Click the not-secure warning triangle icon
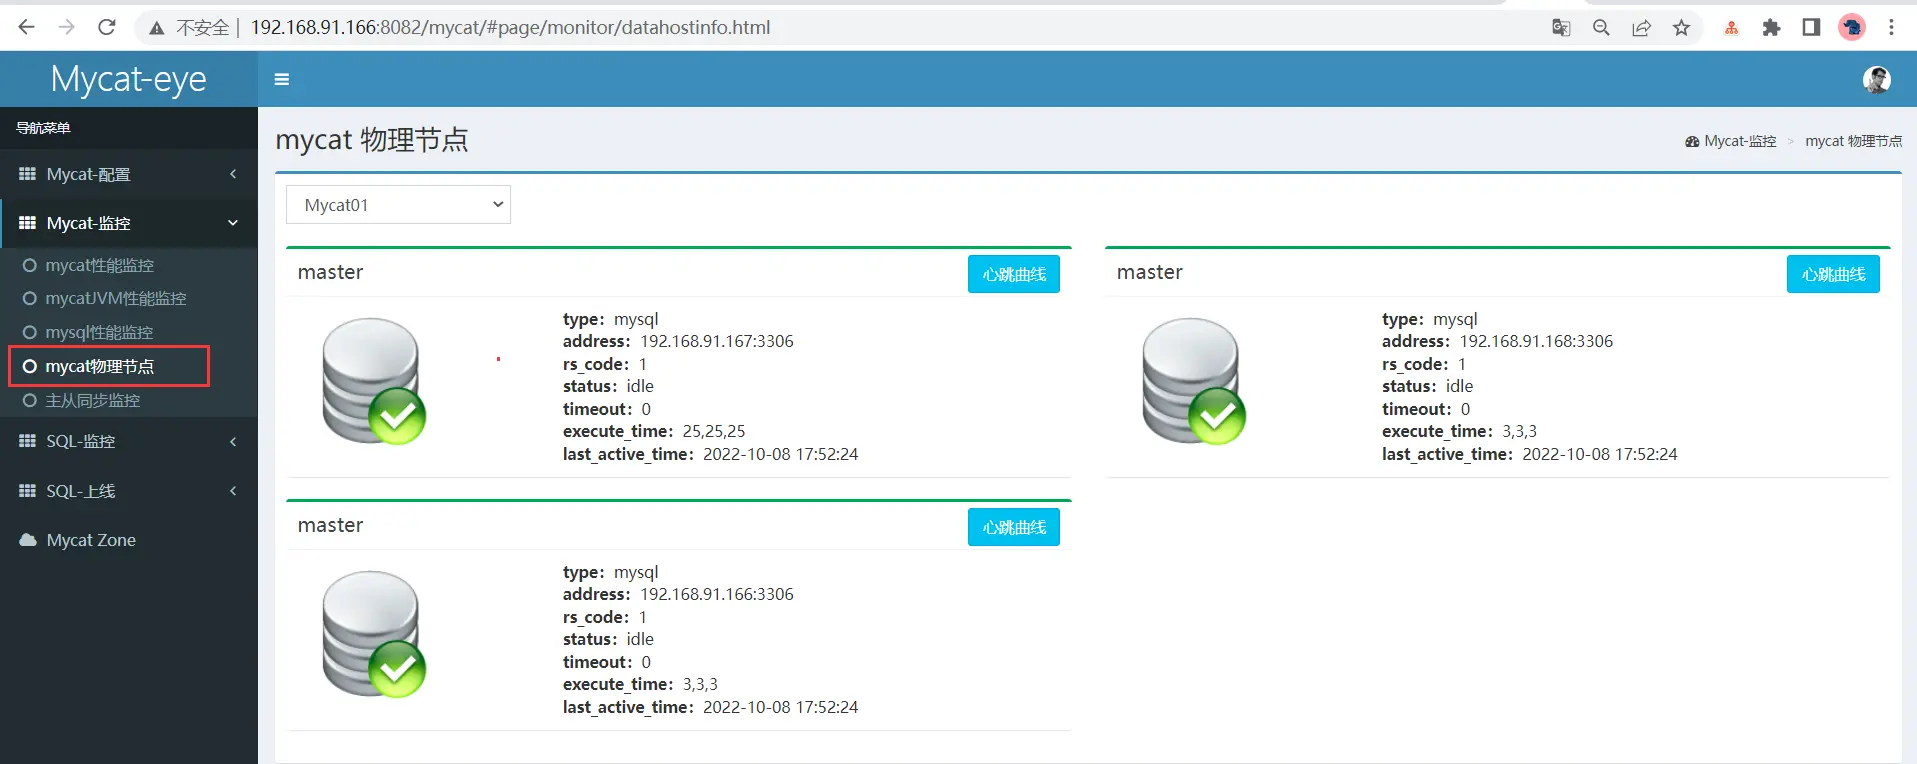This screenshot has height=764, width=1917. [x=156, y=28]
